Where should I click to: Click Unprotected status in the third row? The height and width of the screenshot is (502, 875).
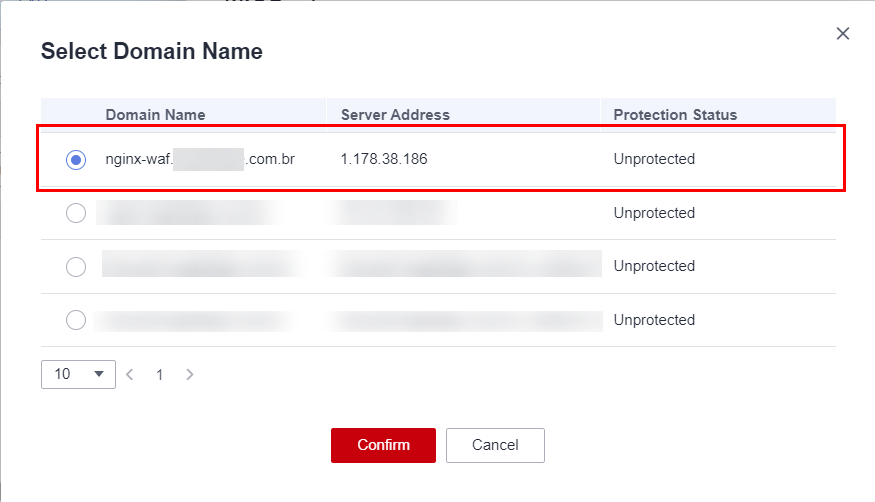pyautogui.click(x=654, y=266)
